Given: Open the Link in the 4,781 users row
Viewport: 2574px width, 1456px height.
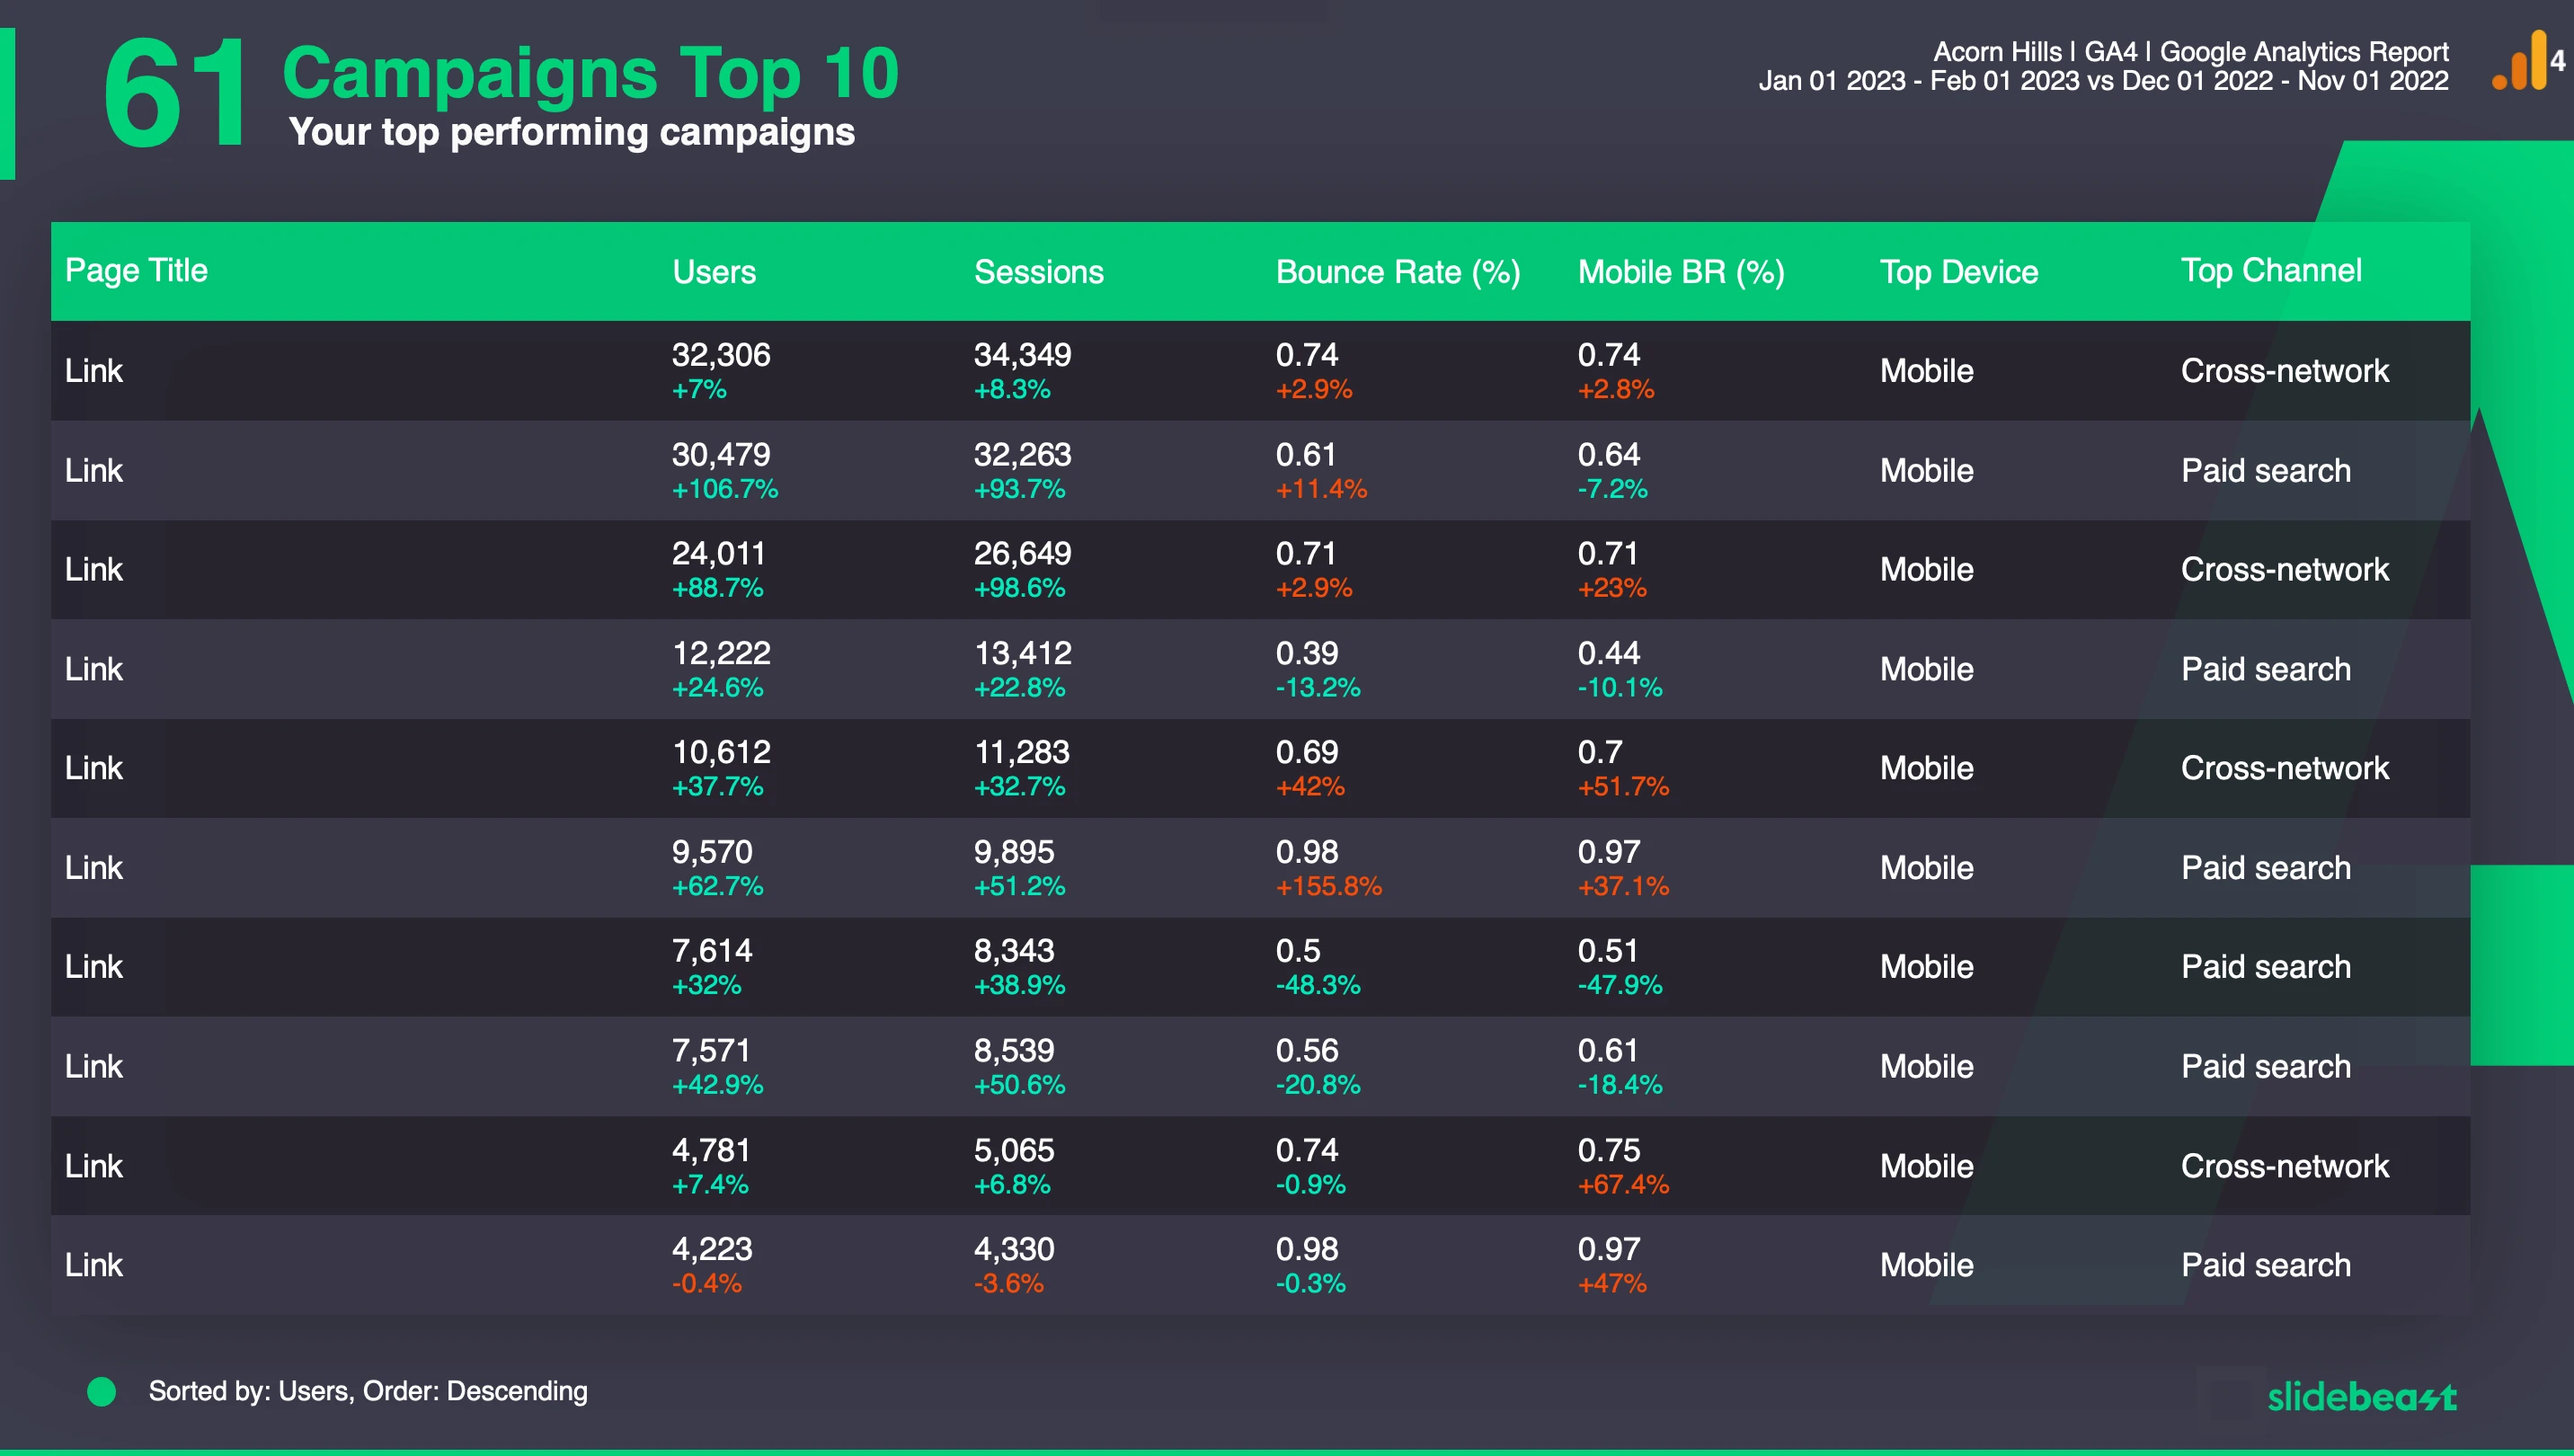Looking at the screenshot, I should [x=94, y=1166].
